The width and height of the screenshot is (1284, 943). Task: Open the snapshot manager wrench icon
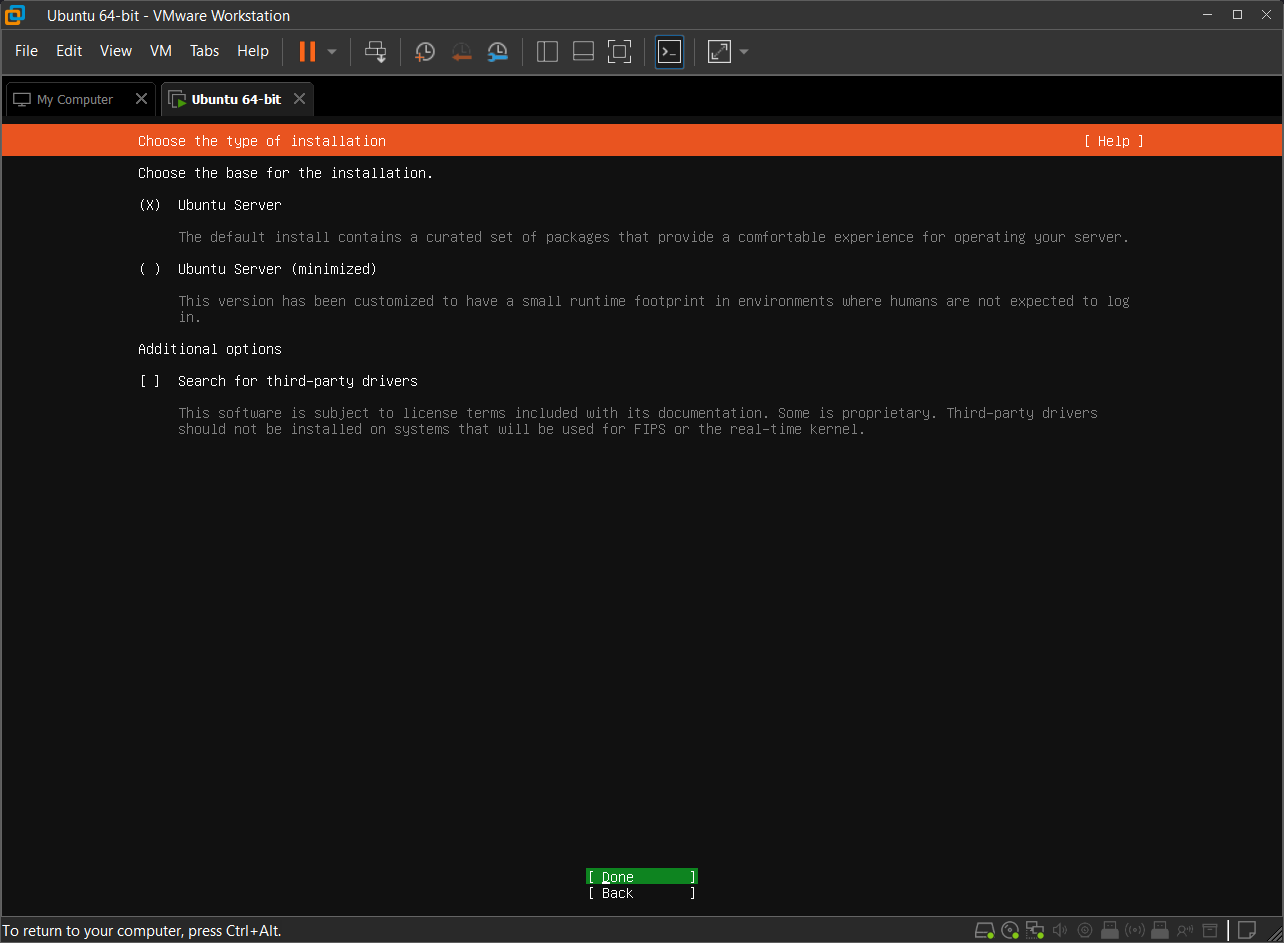pyautogui.click(x=497, y=51)
